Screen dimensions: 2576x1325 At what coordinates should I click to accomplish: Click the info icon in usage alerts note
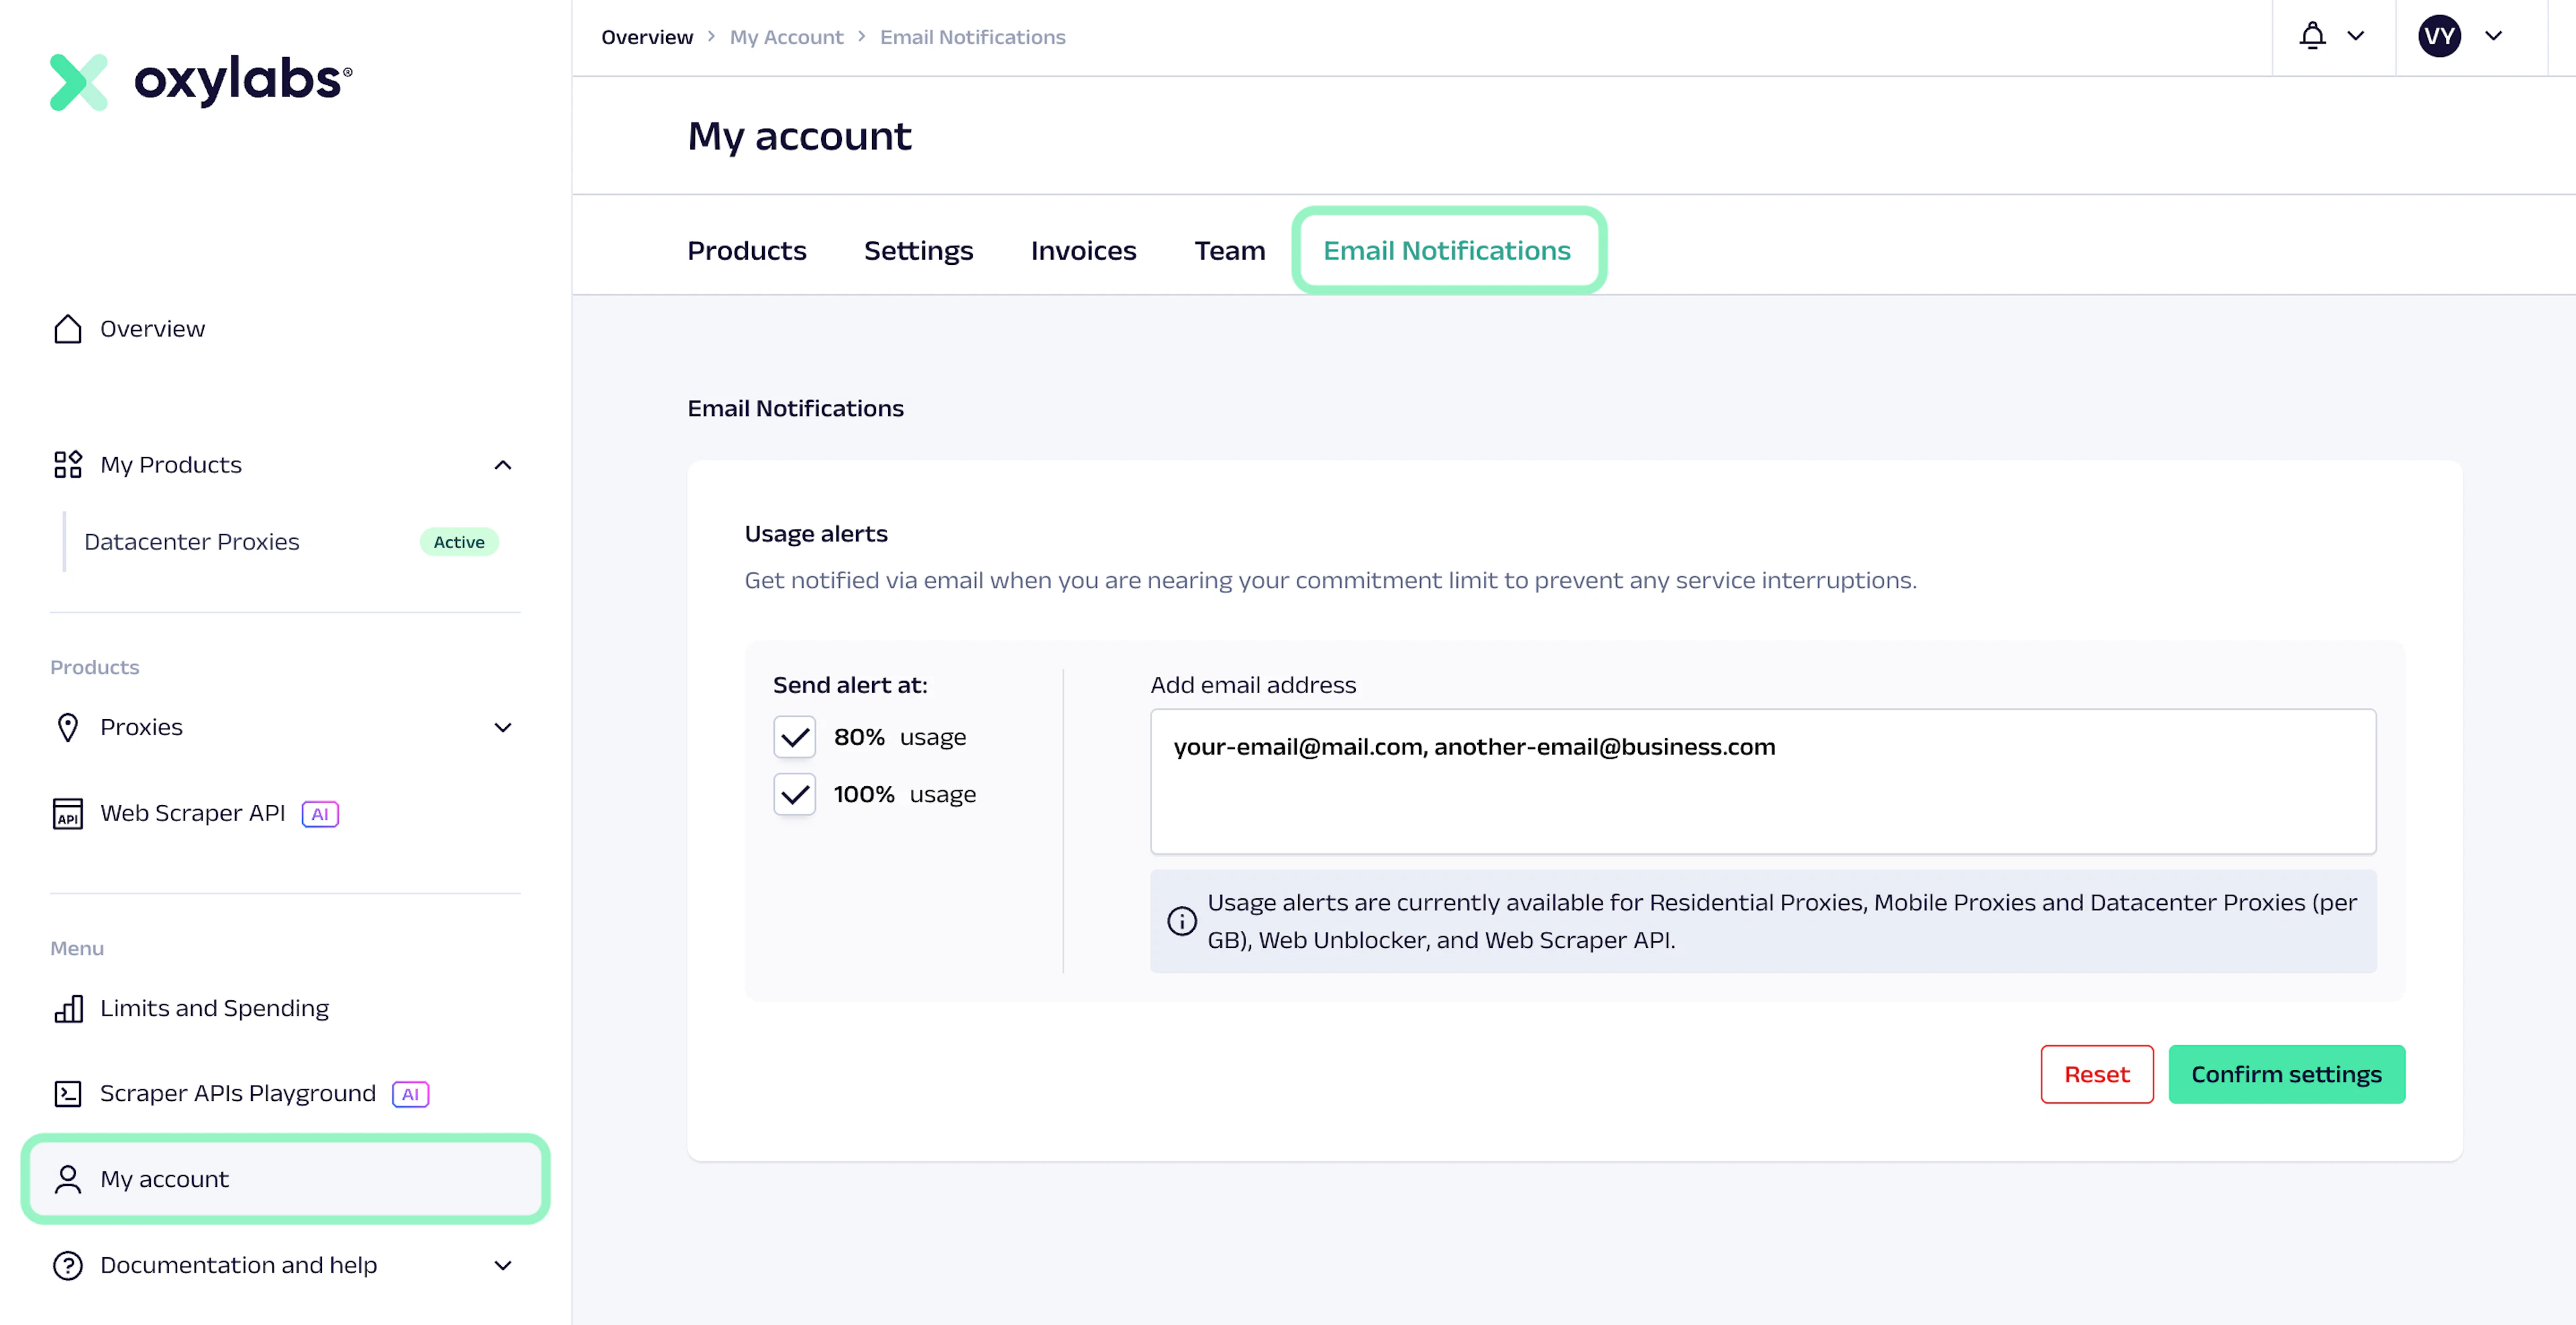click(1182, 921)
